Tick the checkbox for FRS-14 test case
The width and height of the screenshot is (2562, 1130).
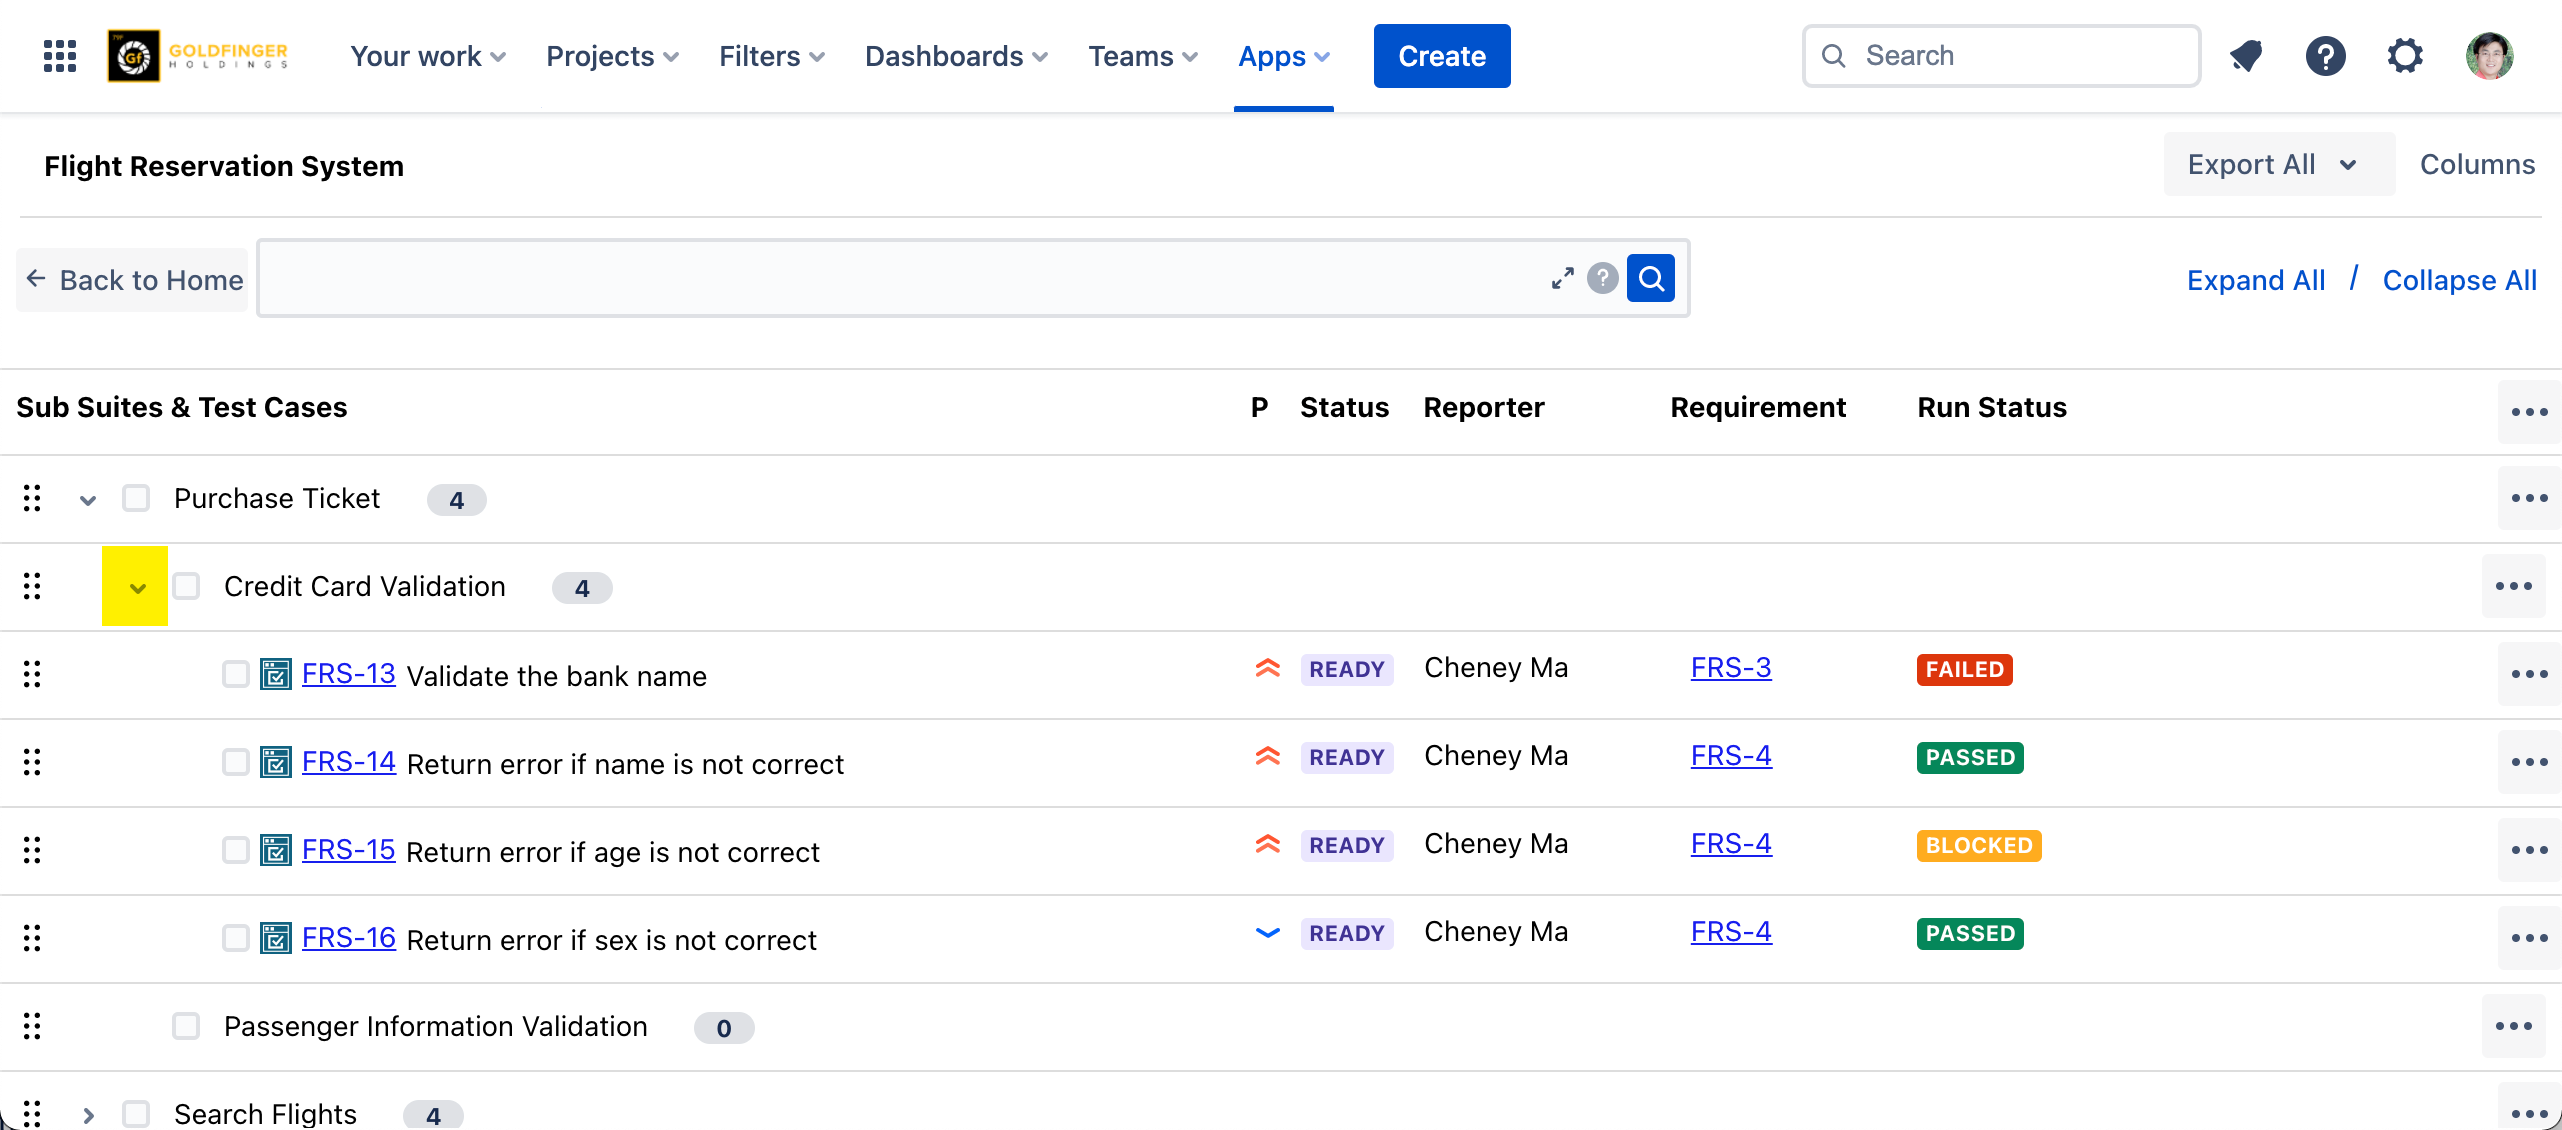tap(236, 762)
